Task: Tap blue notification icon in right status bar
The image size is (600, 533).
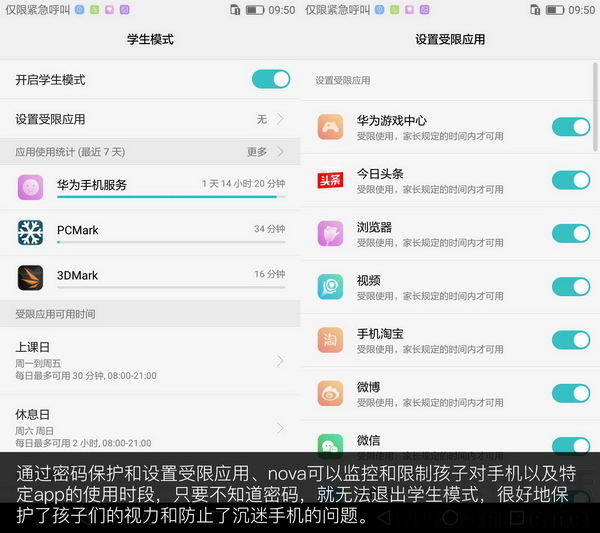Action: click(x=380, y=10)
